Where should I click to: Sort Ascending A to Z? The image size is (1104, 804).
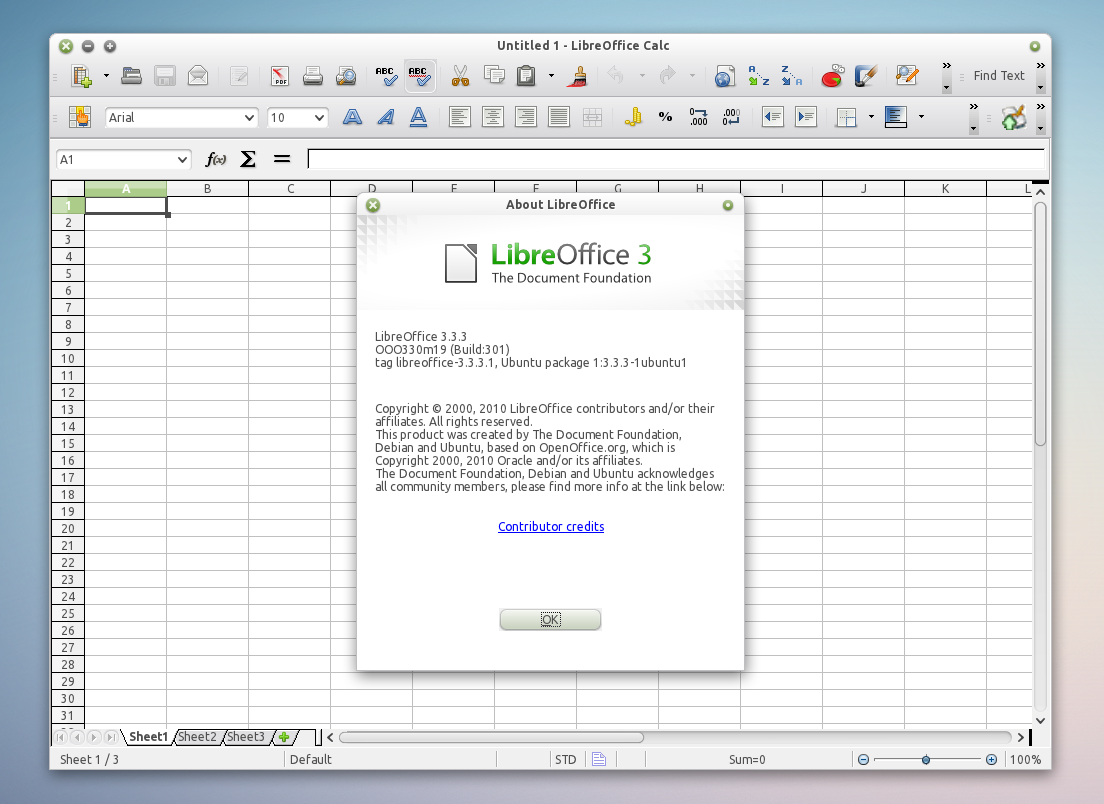[758, 76]
